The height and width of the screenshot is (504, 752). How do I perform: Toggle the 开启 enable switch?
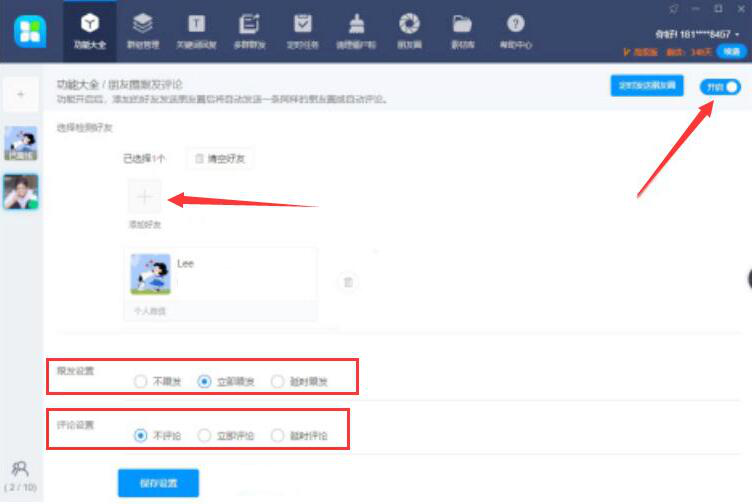click(720, 87)
